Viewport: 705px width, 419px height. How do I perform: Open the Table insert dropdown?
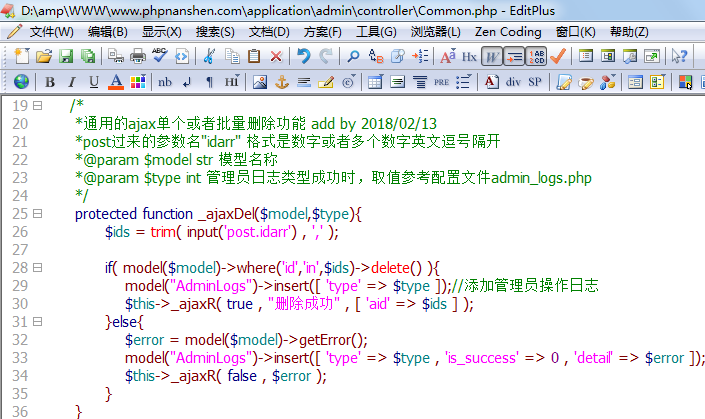(x=375, y=82)
